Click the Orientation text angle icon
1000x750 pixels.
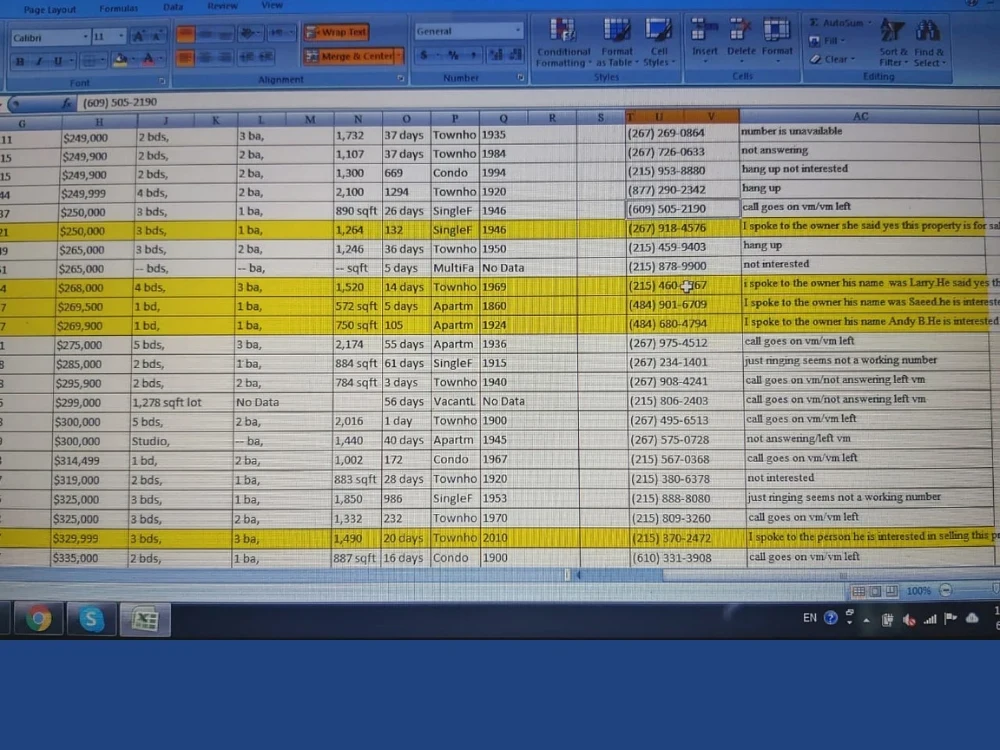tap(248, 33)
